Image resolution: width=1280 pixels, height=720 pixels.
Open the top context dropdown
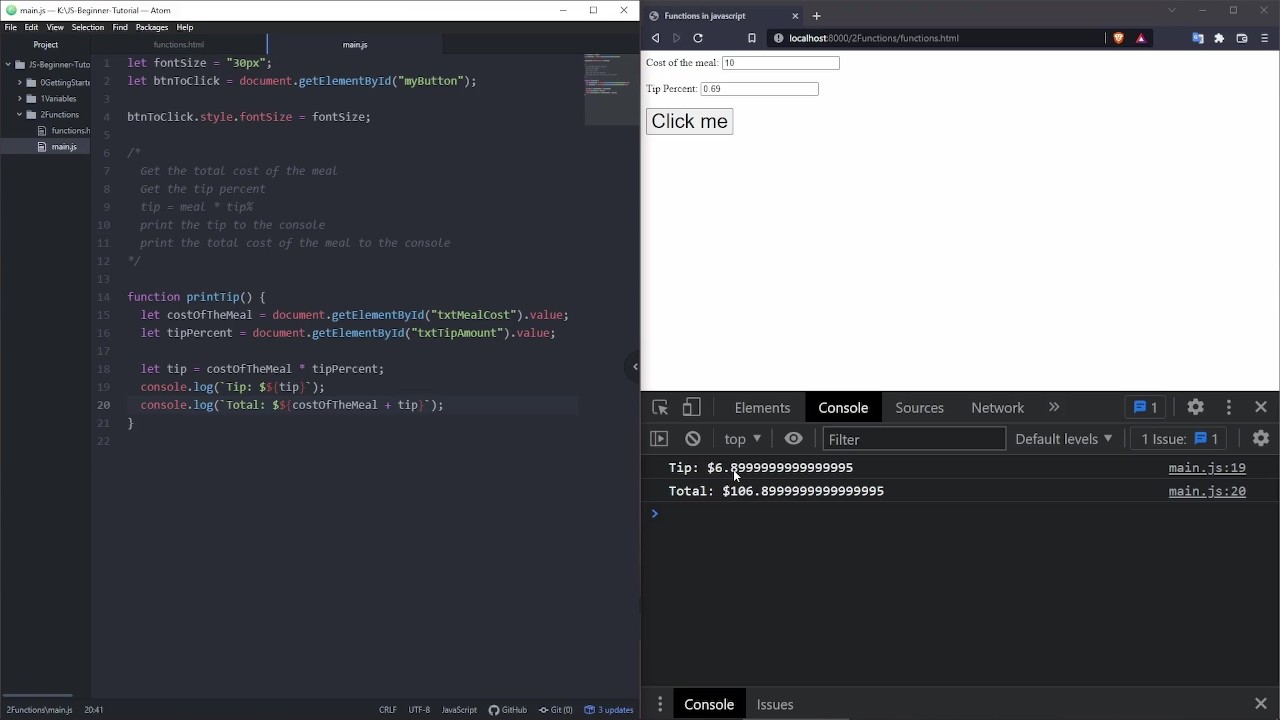pos(743,439)
